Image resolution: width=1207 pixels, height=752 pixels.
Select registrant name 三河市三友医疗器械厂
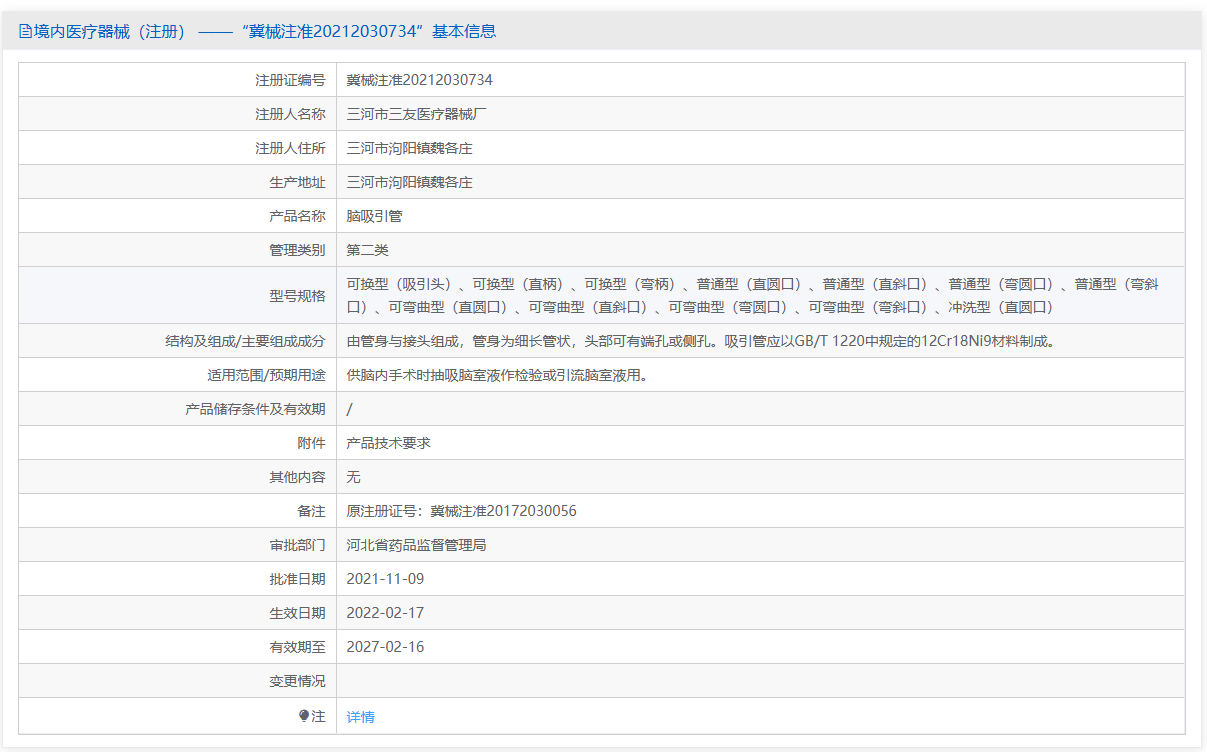pyautogui.click(x=416, y=114)
